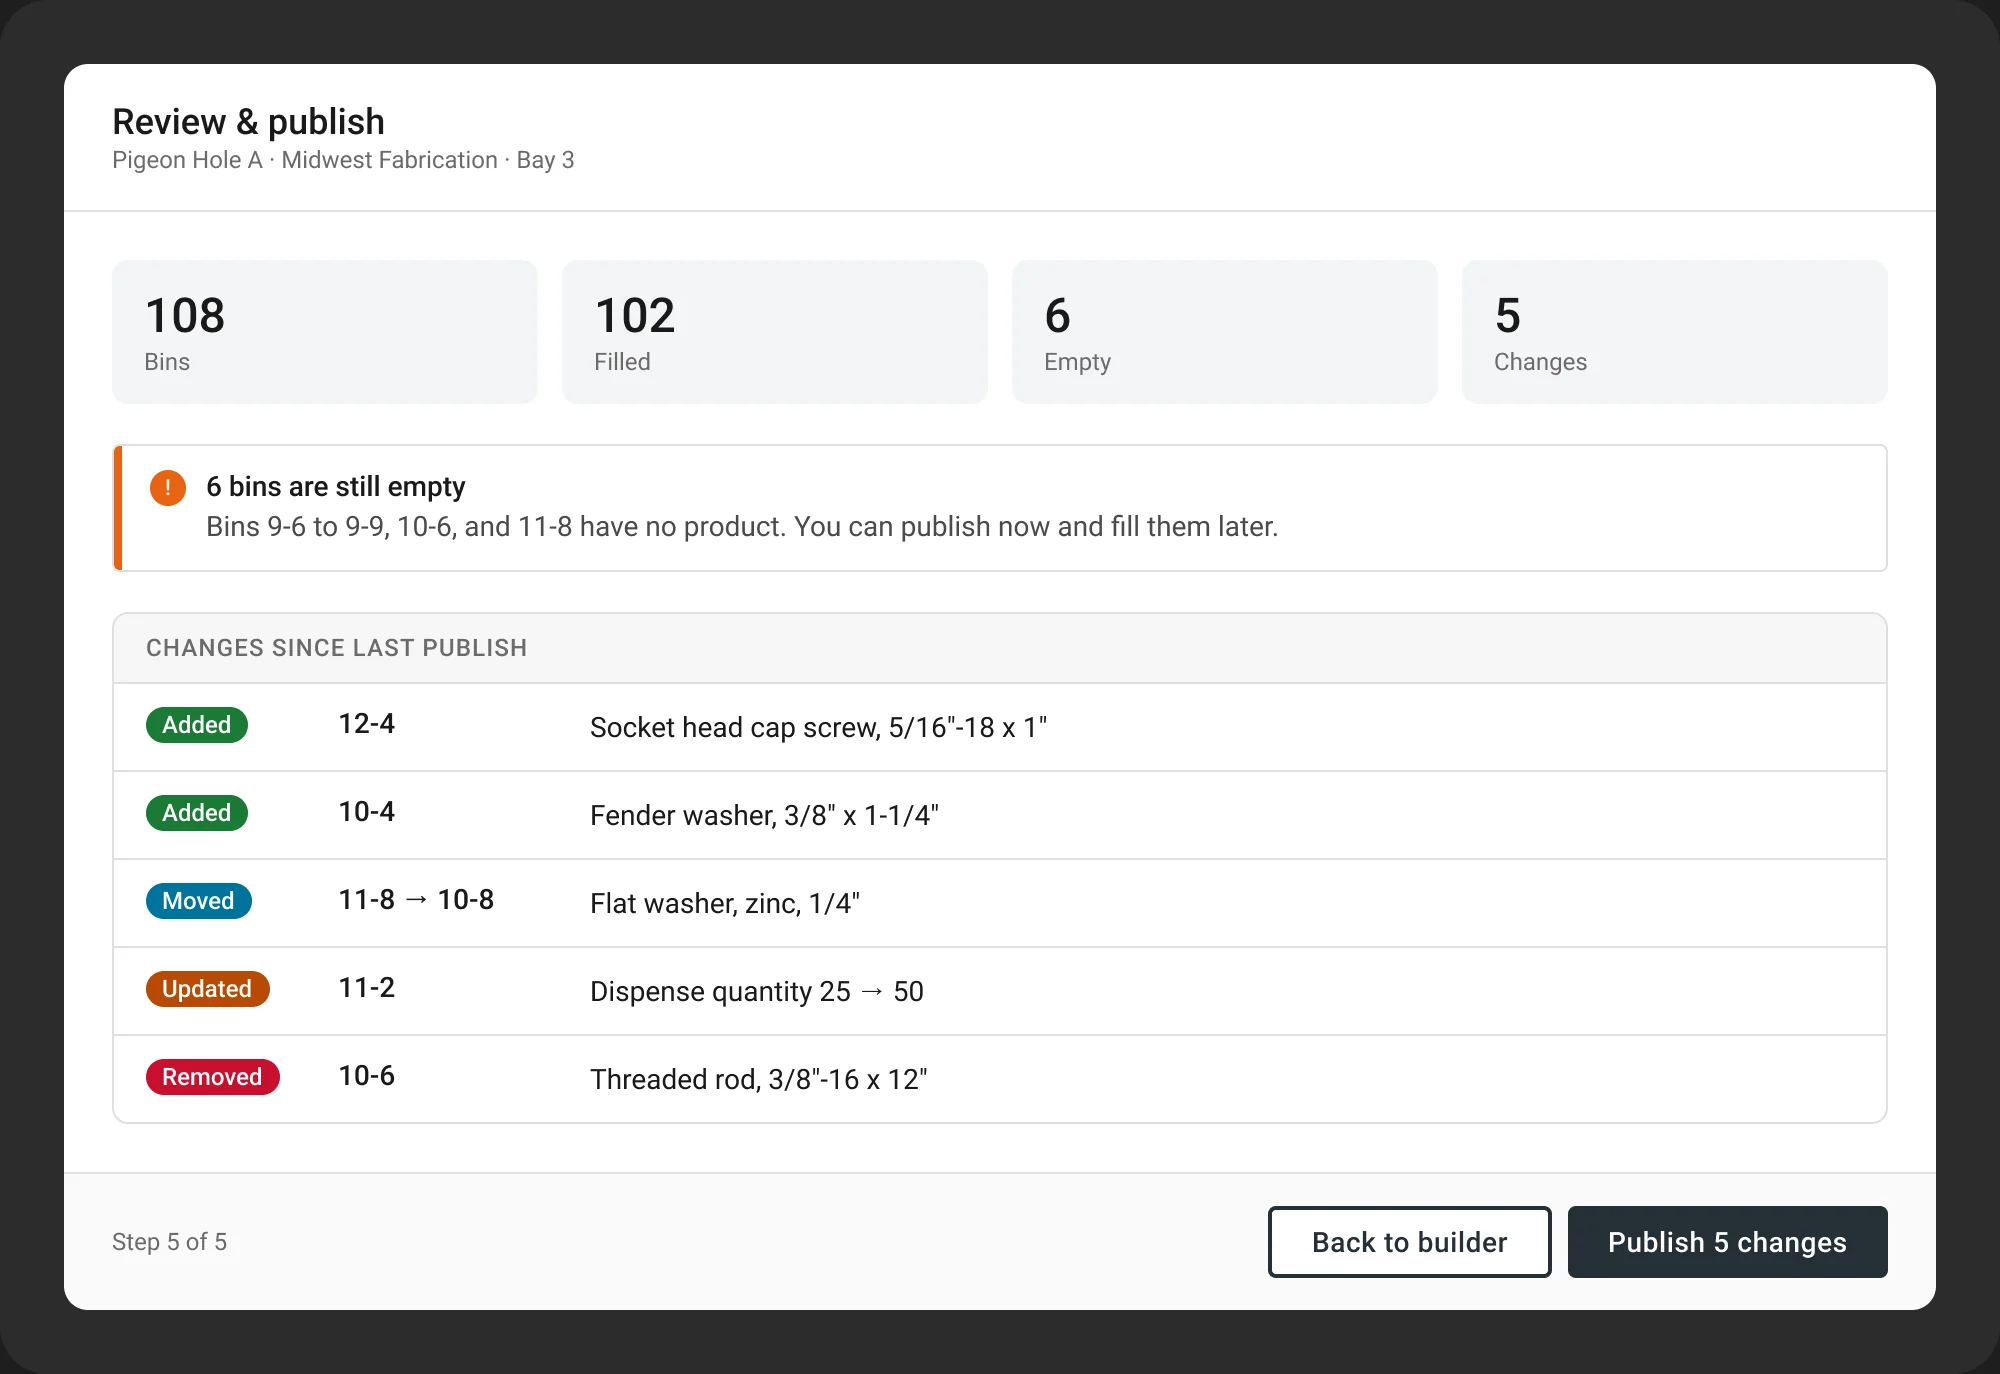2000x1374 pixels.
Task: Click the bin cell "11-2"
Action: click(x=367, y=988)
